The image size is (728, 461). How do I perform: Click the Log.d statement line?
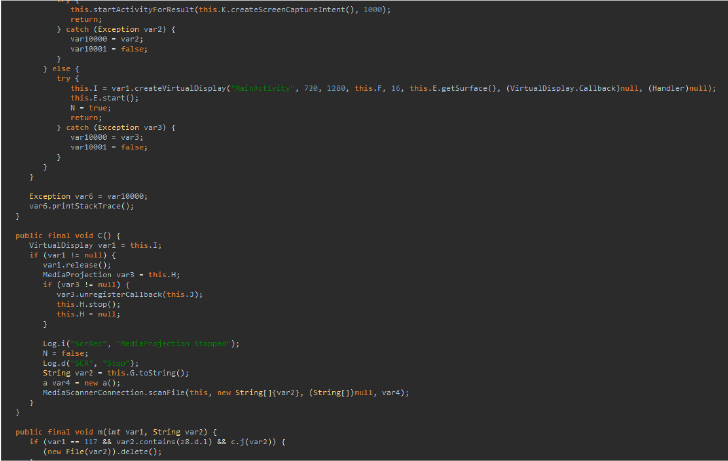pyautogui.click(x=84, y=362)
